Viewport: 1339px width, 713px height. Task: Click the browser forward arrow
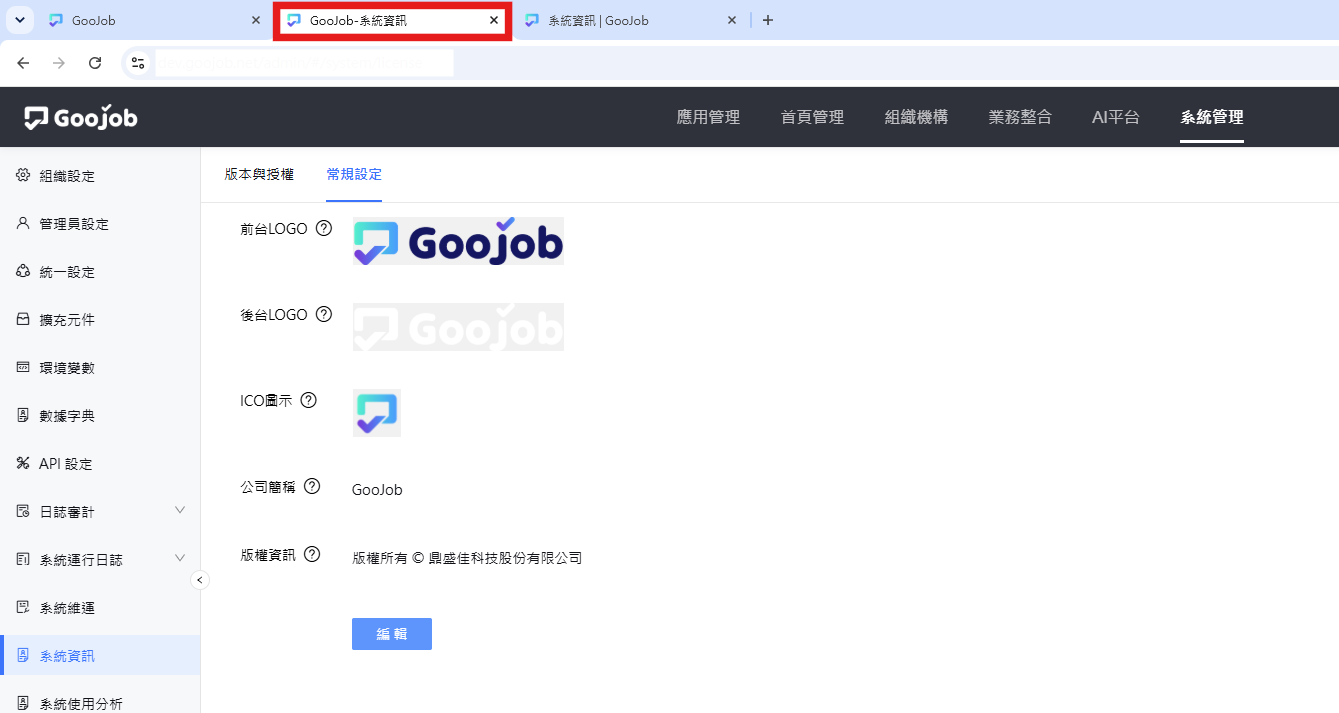click(59, 63)
